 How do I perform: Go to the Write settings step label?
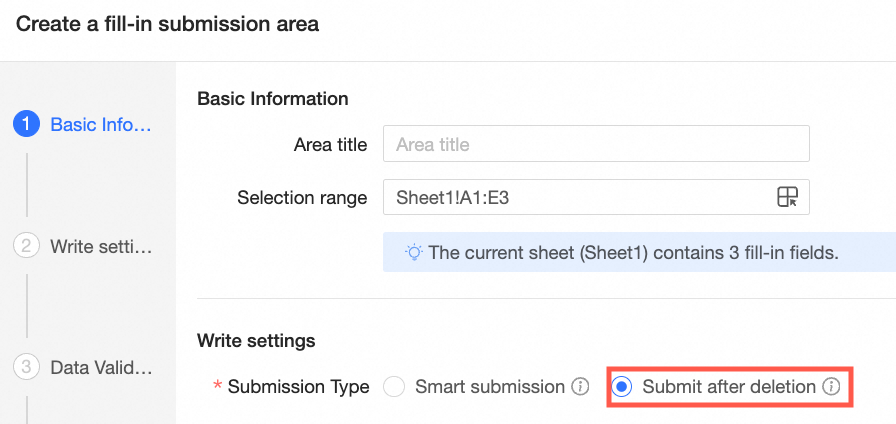[x=101, y=246]
